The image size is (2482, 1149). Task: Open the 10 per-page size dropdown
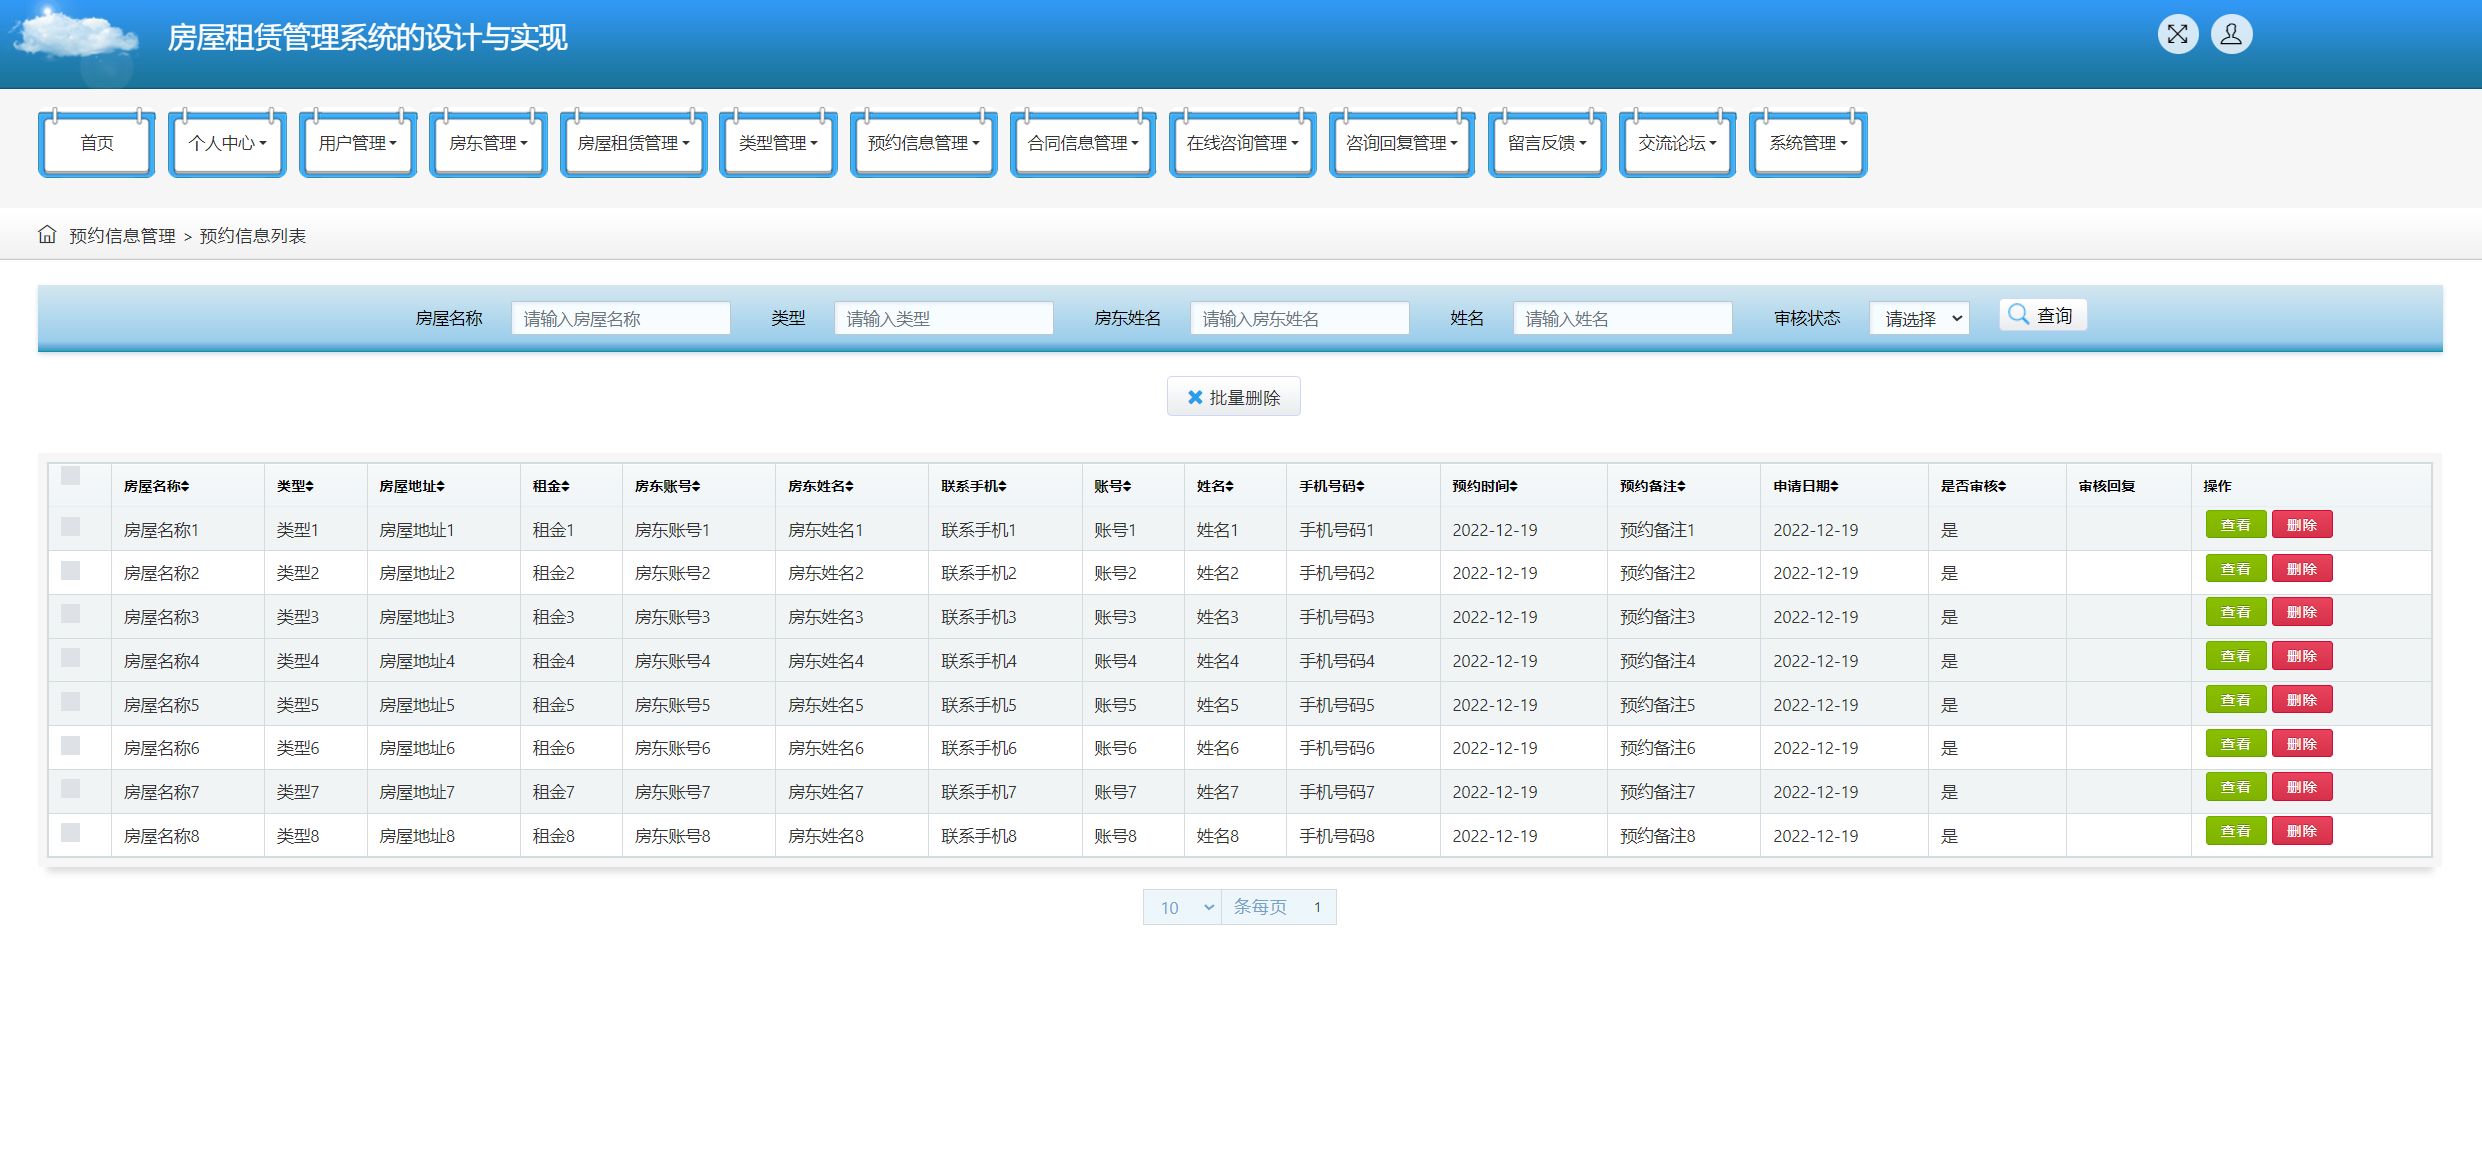(1182, 907)
